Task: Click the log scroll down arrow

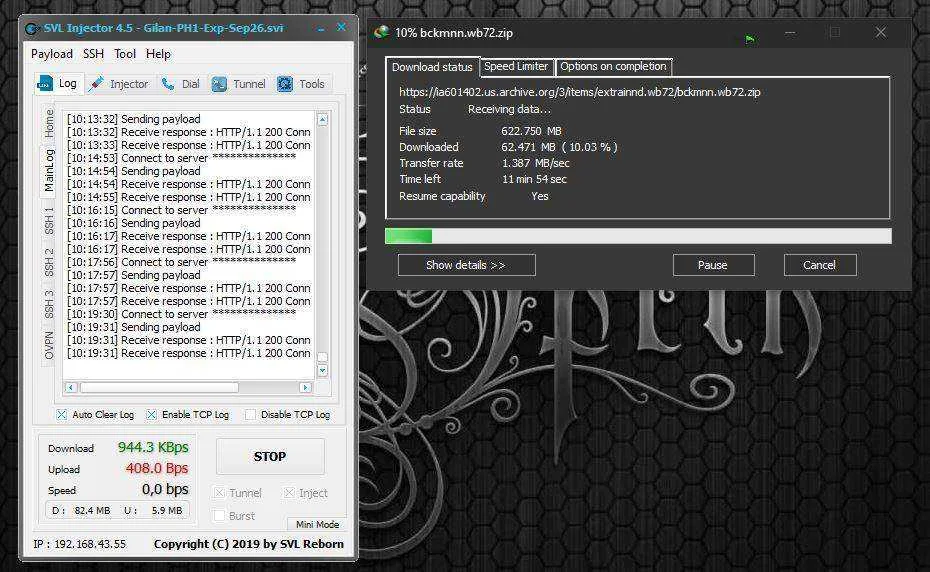Action: (323, 371)
